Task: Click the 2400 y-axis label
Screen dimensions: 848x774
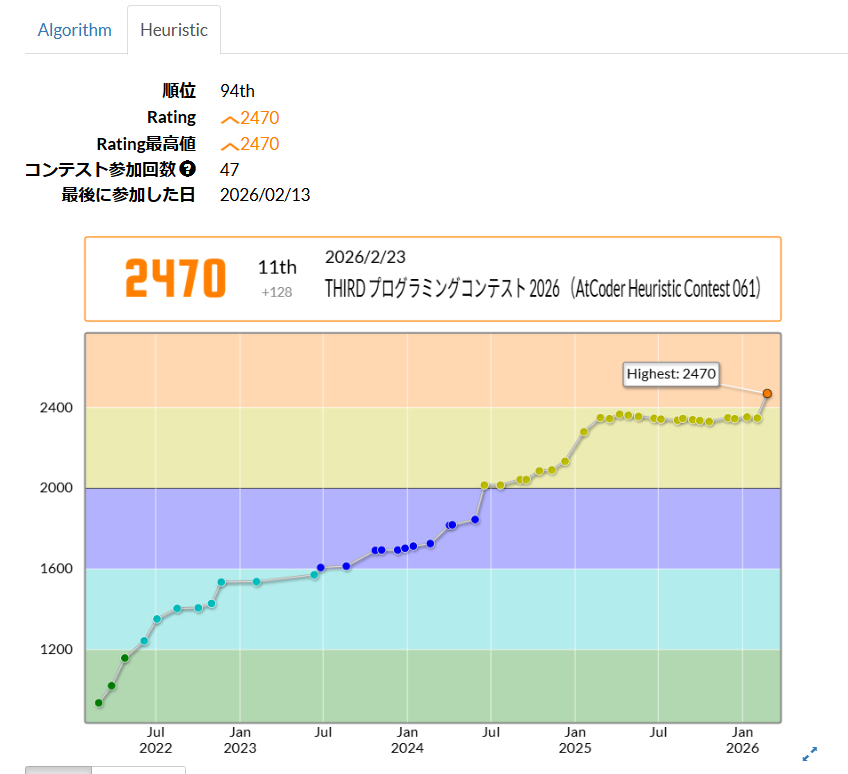Action: click(x=56, y=407)
